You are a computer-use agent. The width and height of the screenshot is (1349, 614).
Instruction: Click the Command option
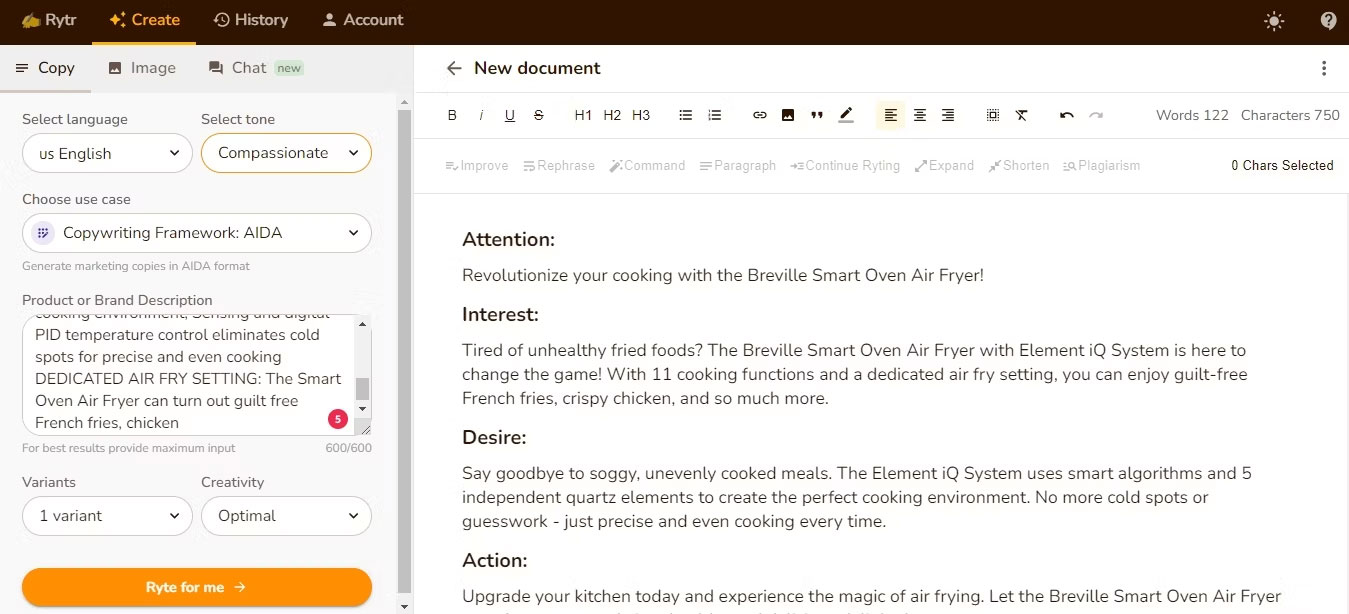(647, 166)
